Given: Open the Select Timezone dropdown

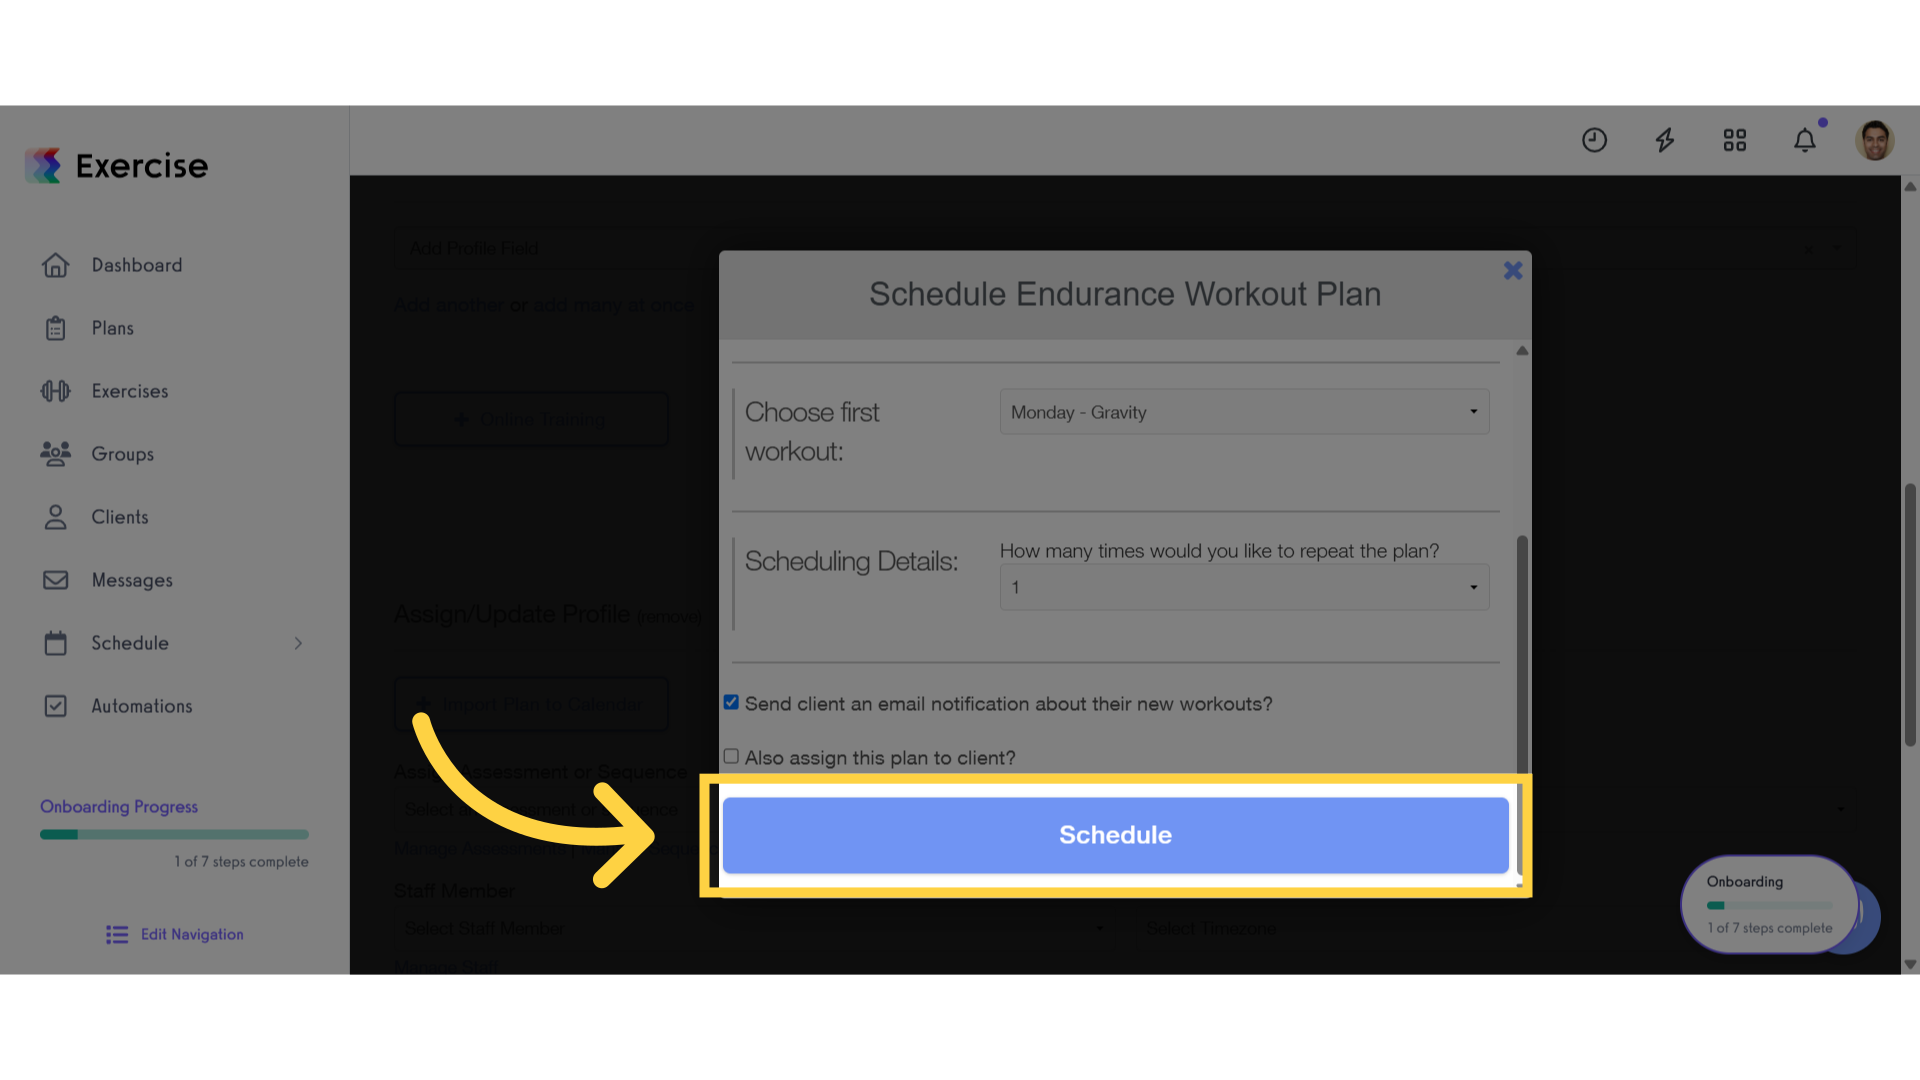Looking at the screenshot, I should click(1495, 928).
